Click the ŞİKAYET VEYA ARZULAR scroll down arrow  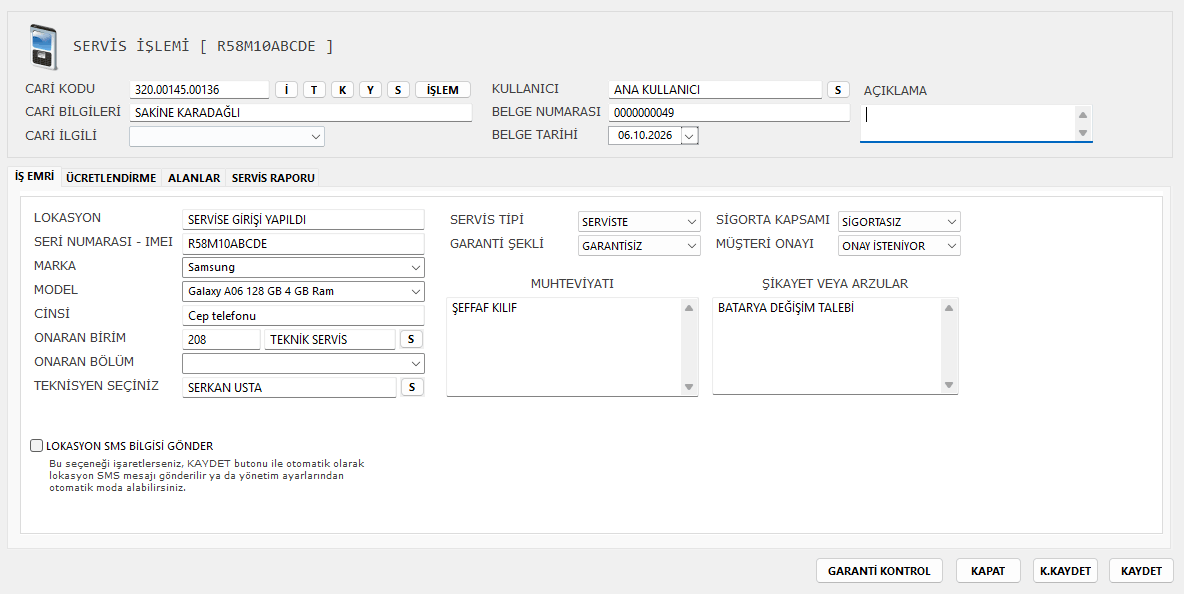pos(949,386)
